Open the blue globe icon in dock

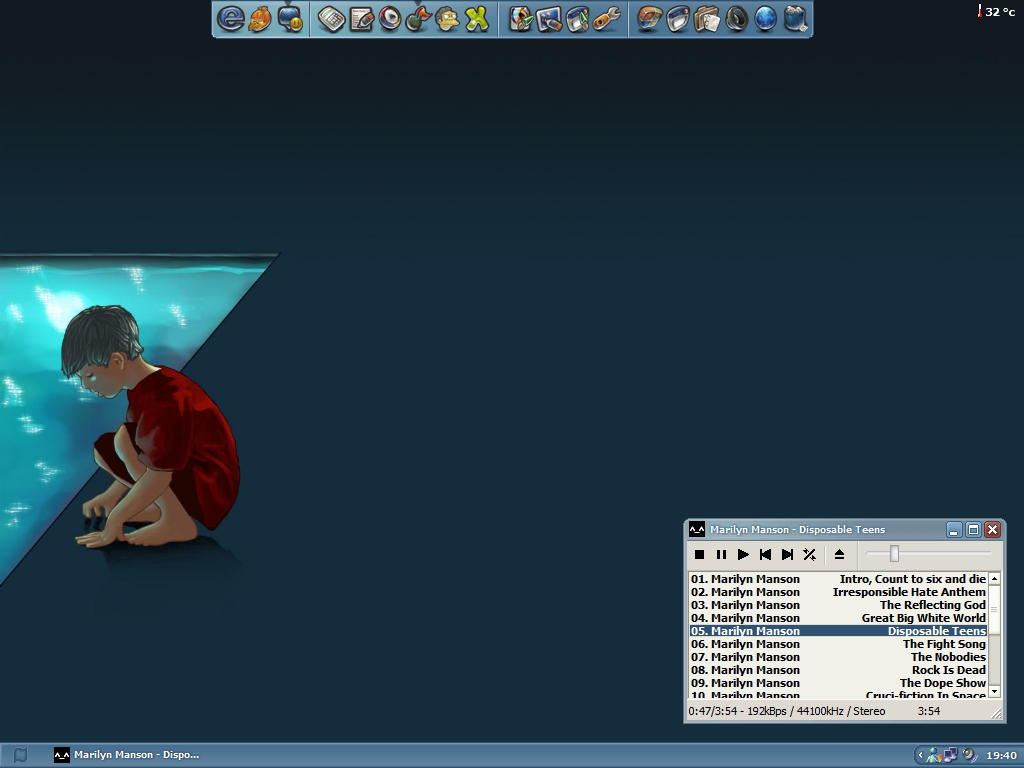(x=765, y=19)
